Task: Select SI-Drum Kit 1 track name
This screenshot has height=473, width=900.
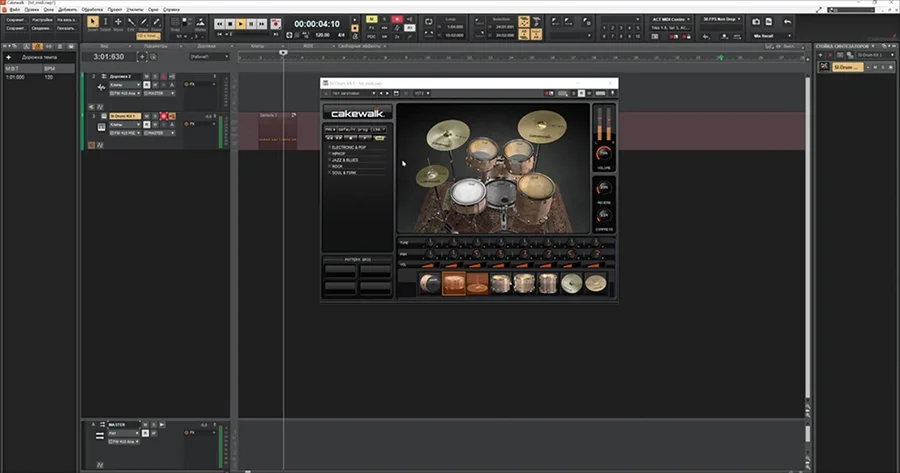Action: tap(125, 116)
